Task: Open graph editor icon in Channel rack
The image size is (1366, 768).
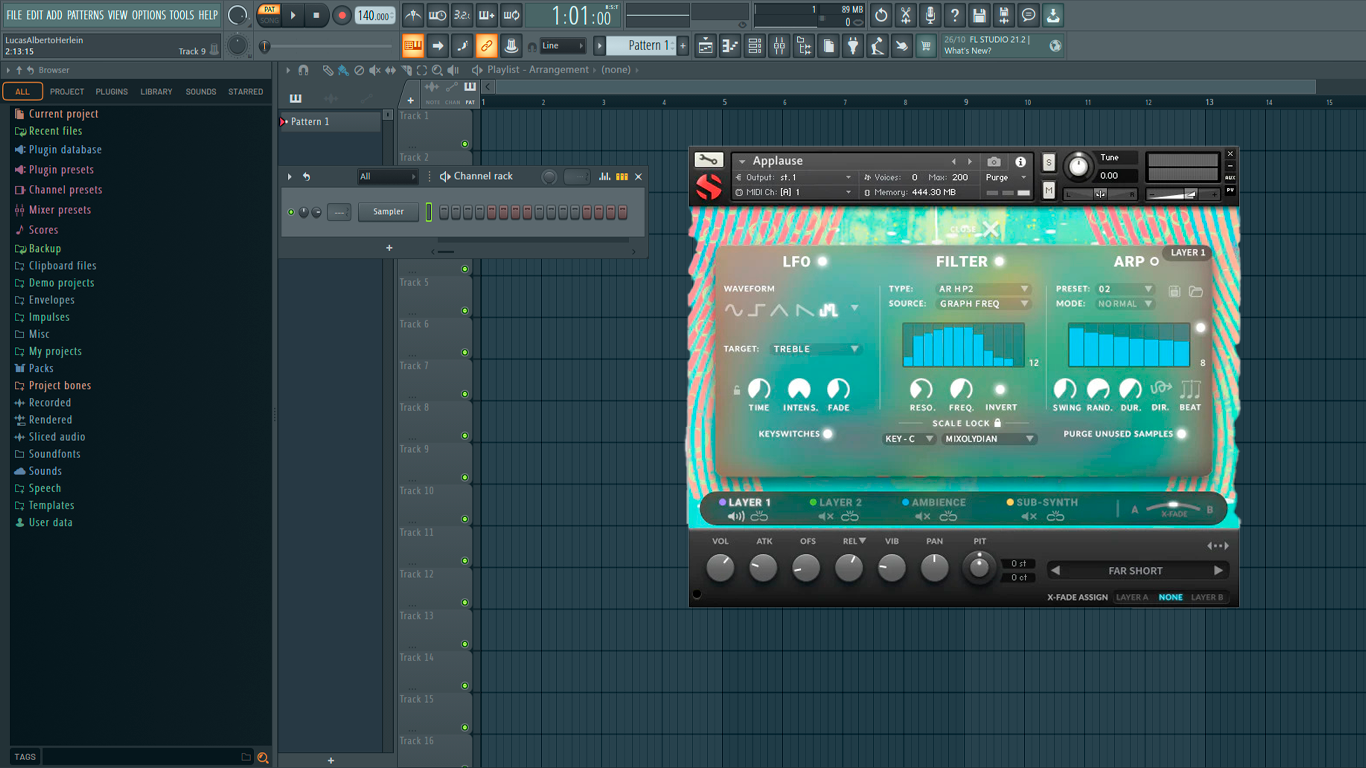Action: [x=604, y=177]
